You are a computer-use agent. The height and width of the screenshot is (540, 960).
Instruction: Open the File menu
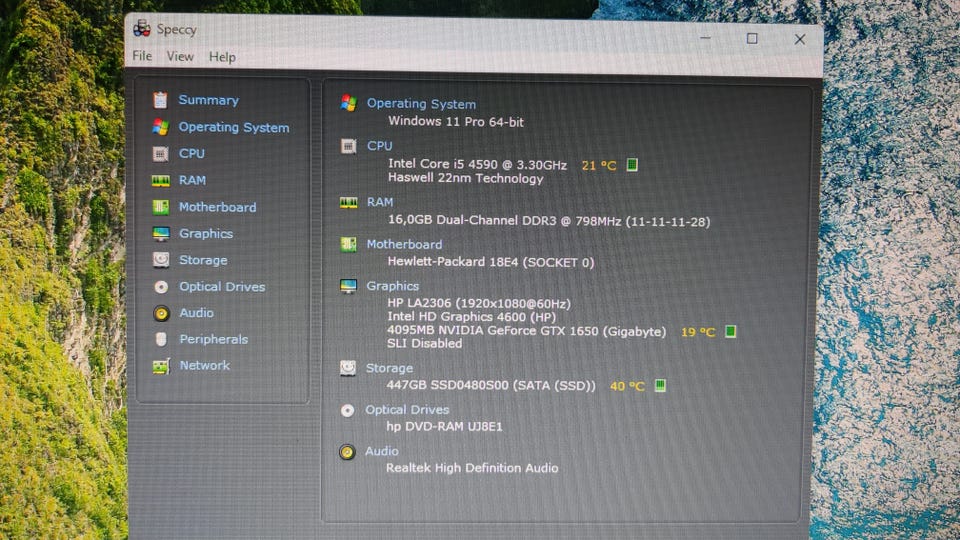point(142,56)
